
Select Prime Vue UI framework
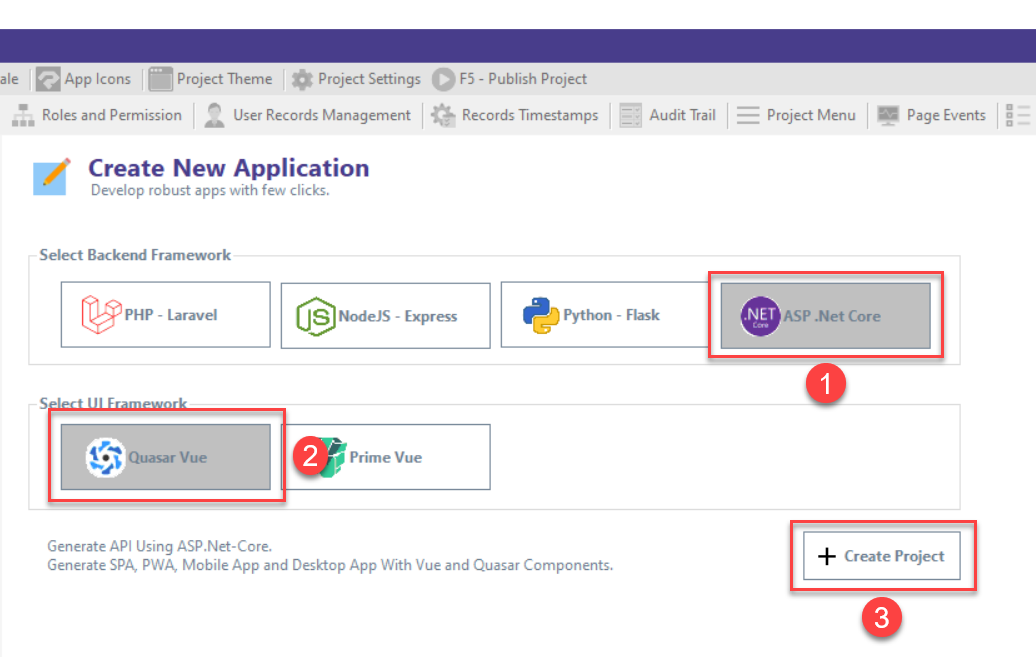click(x=387, y=457)
